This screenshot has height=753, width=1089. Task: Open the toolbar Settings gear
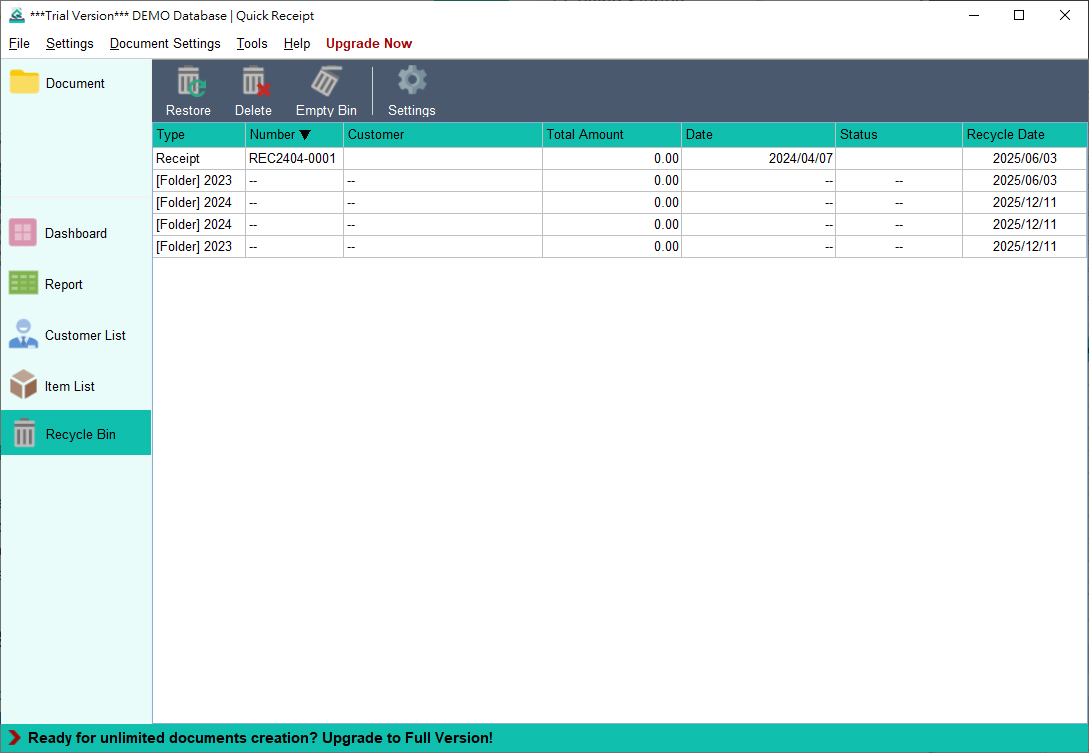pyautogui.click(x=412, y=81)
